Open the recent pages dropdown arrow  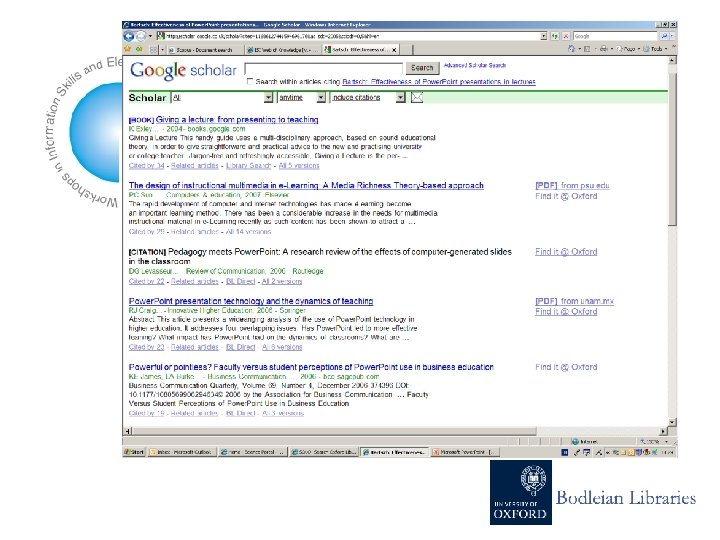click(x=150, y=36)
